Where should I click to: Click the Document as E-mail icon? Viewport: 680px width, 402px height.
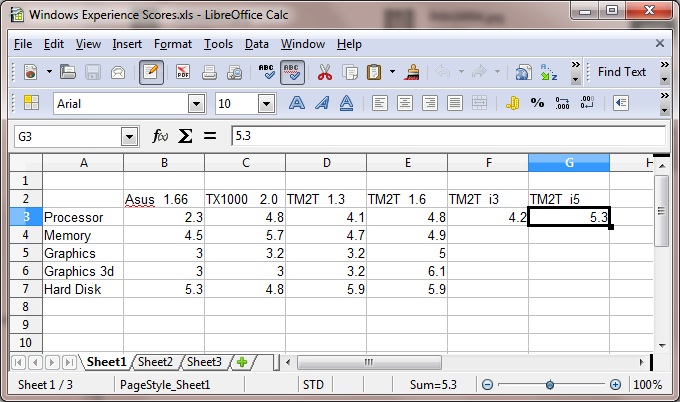coord(118,72)
